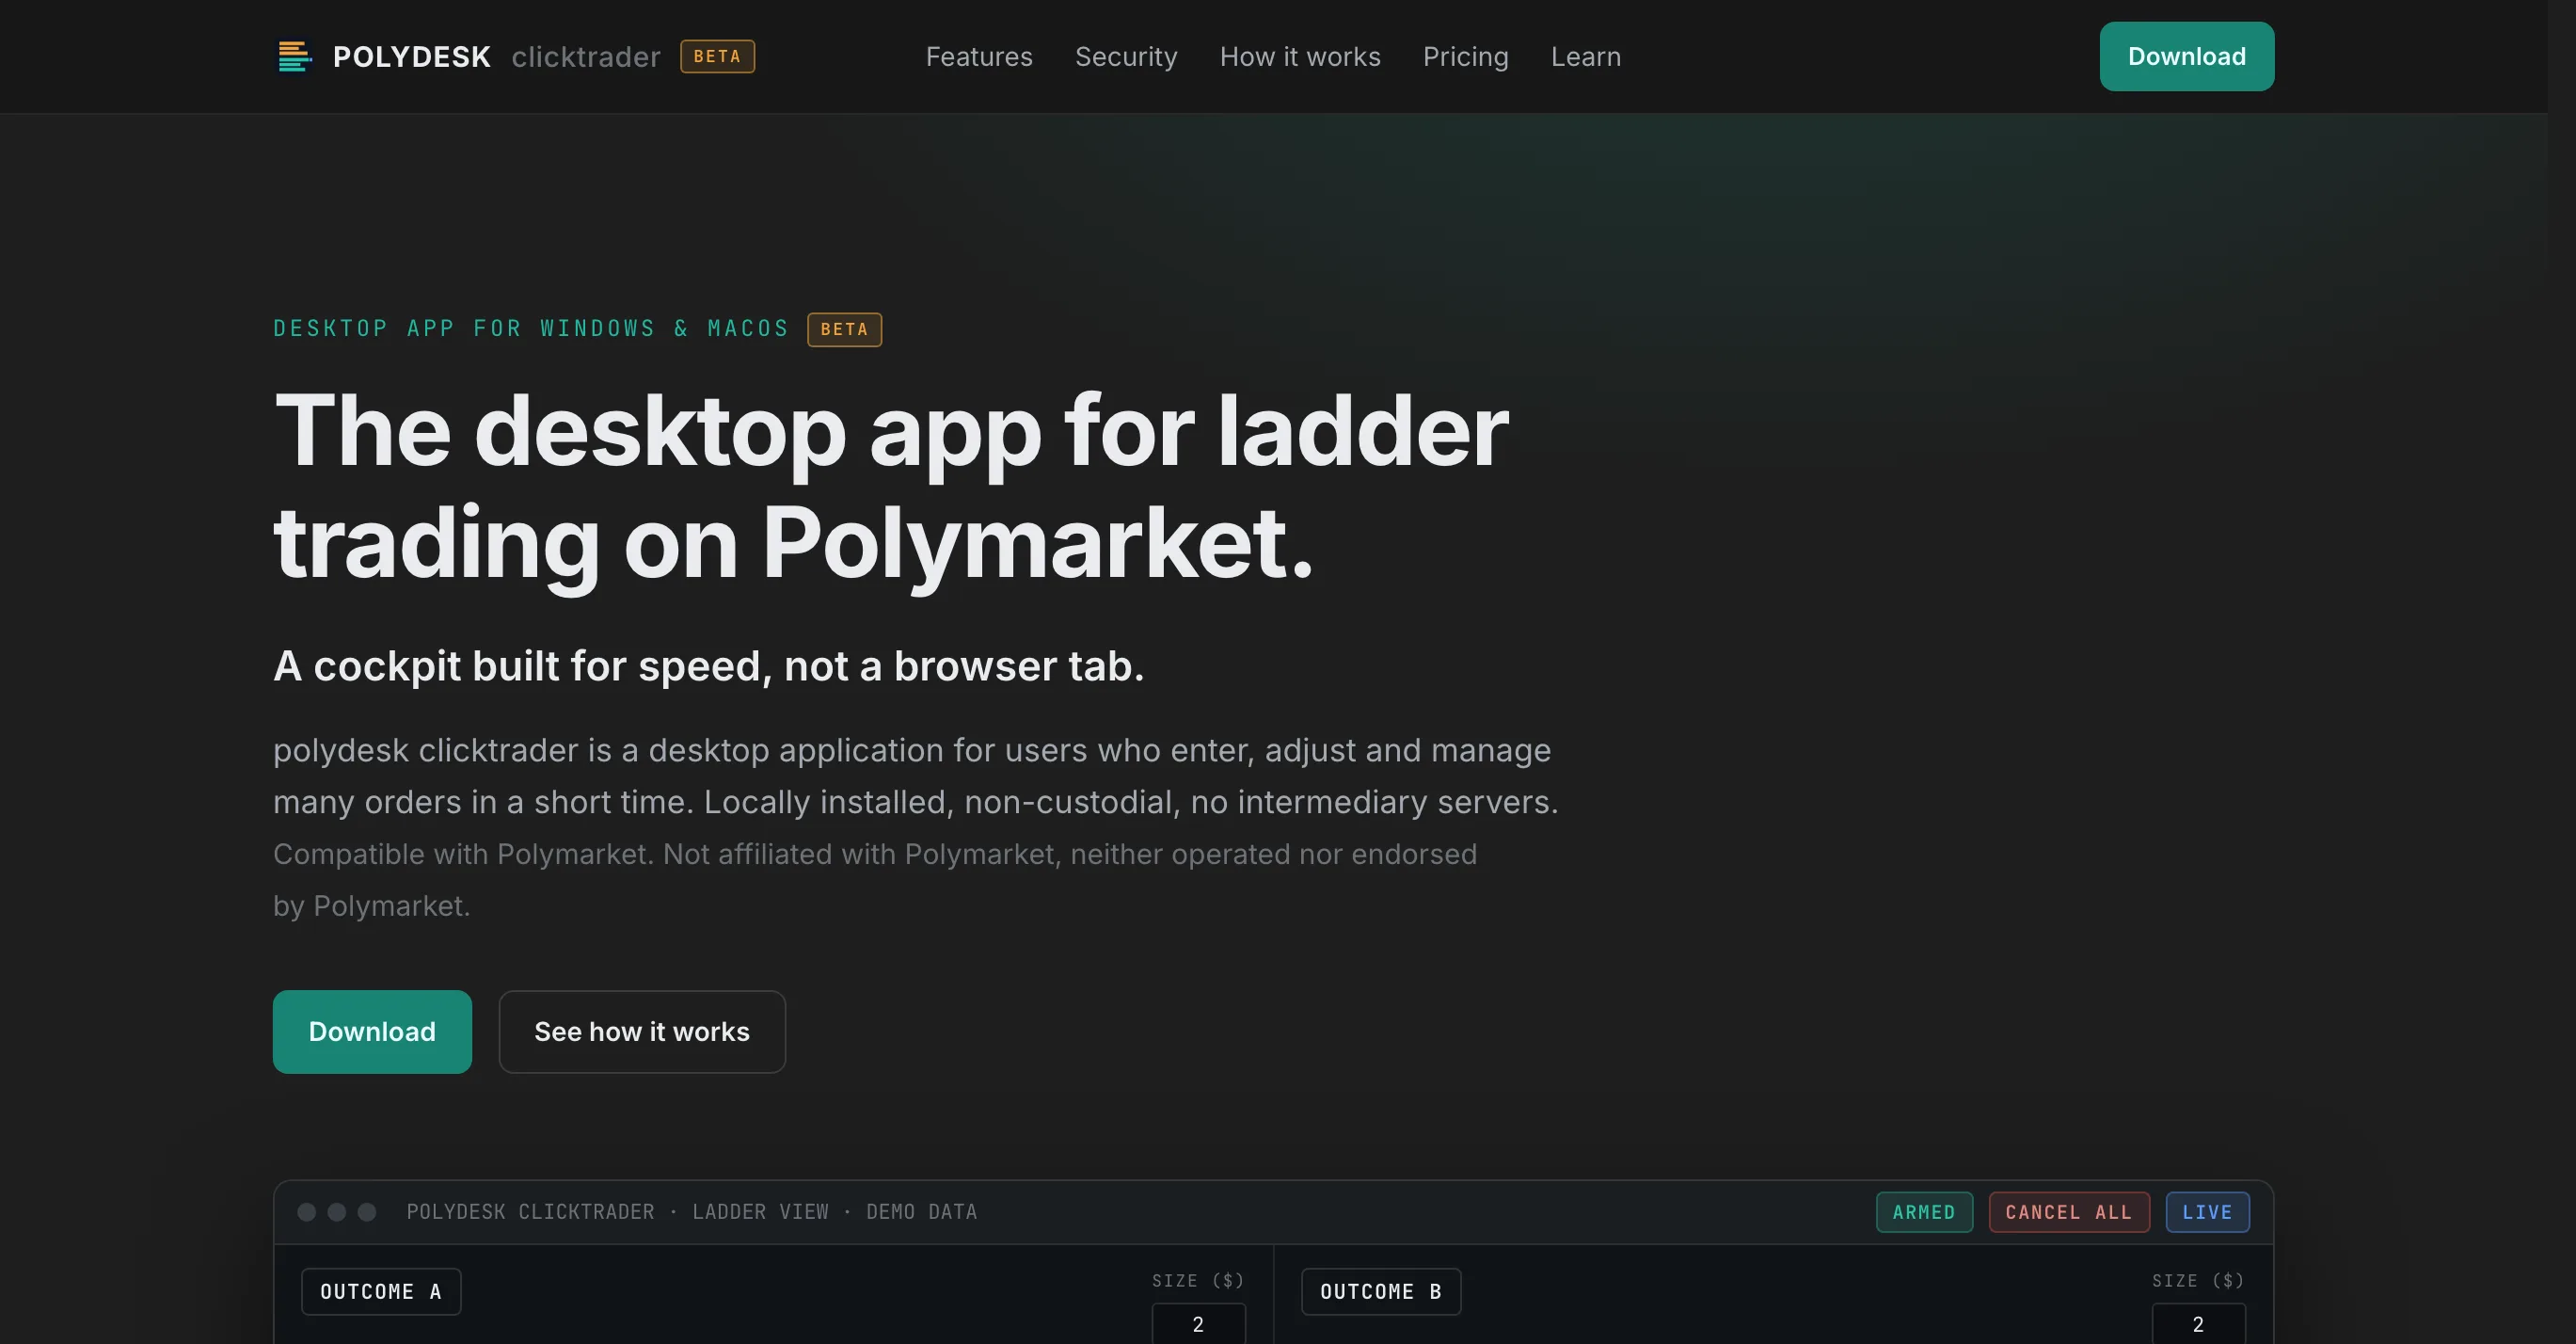The image size is (2576, 1344).
Task: Go to How it works section
Action: pyautogui.click(x=1299, y=57)
